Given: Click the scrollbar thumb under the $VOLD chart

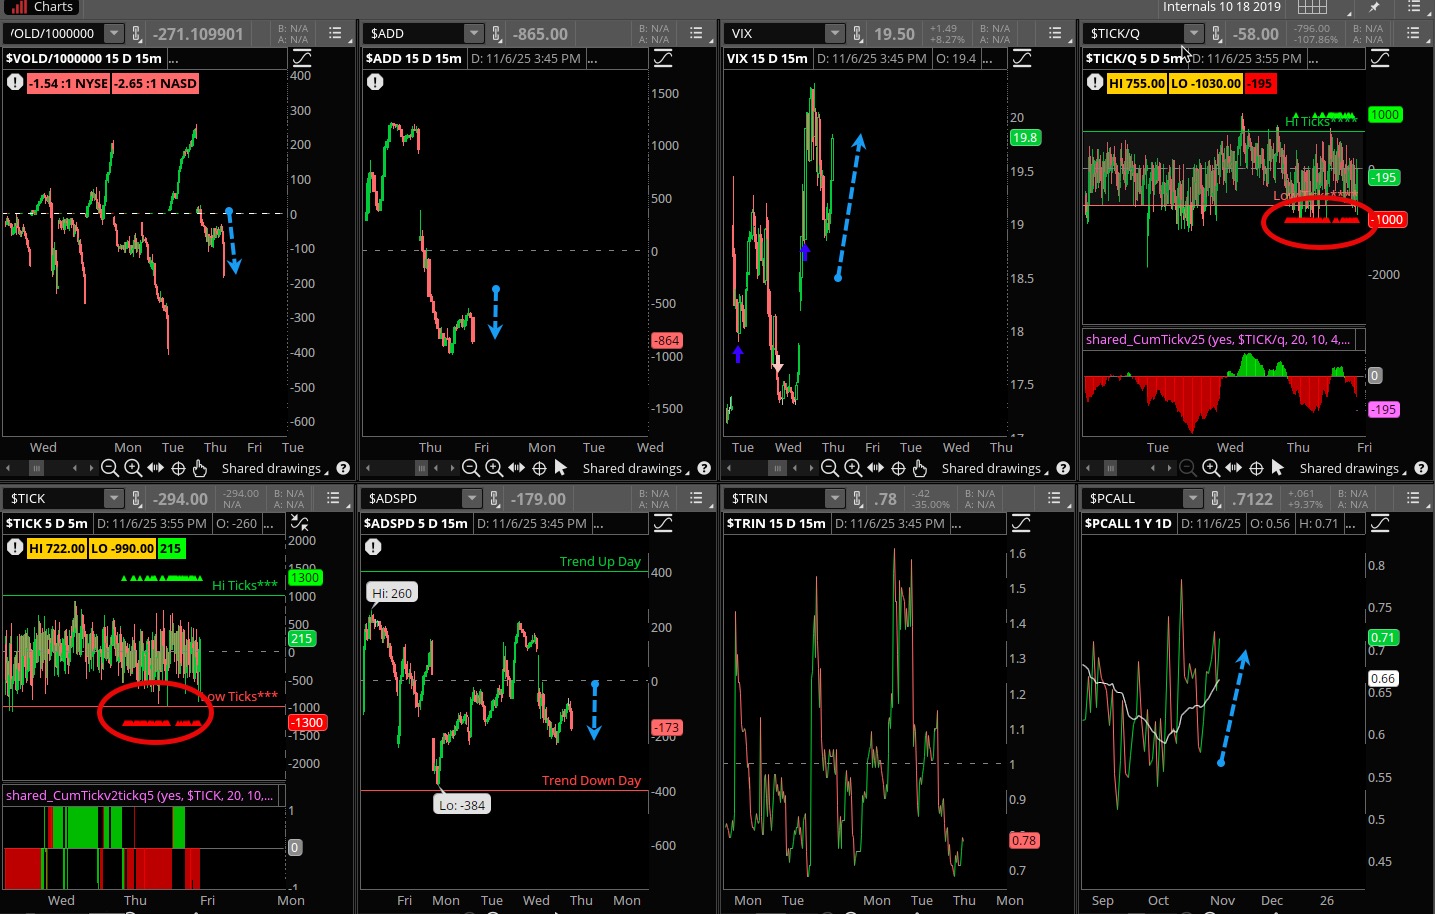Looking at the screenshot, I should [x=37, y=468].
